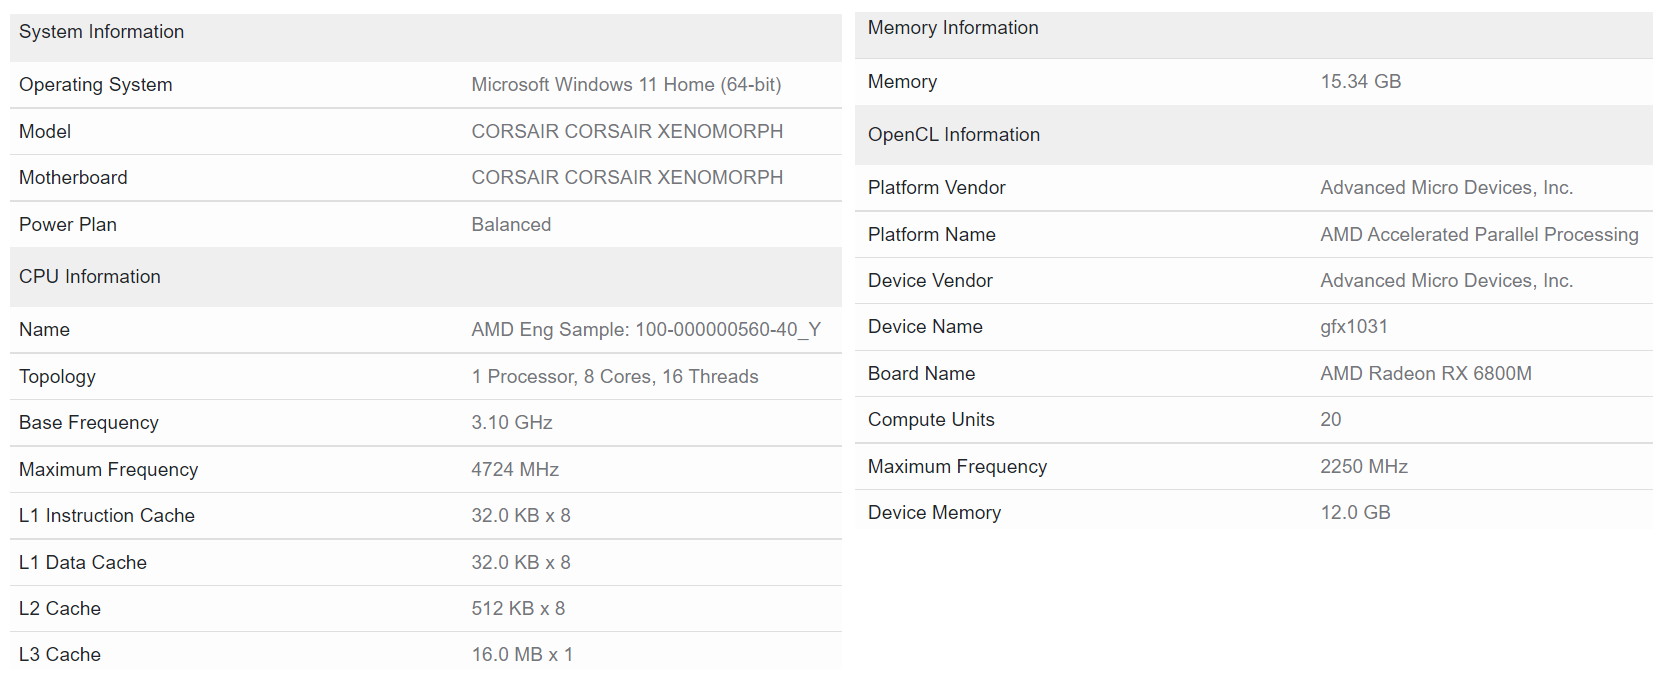Select the AMD Eng Sample CPU name

point(646,330)
